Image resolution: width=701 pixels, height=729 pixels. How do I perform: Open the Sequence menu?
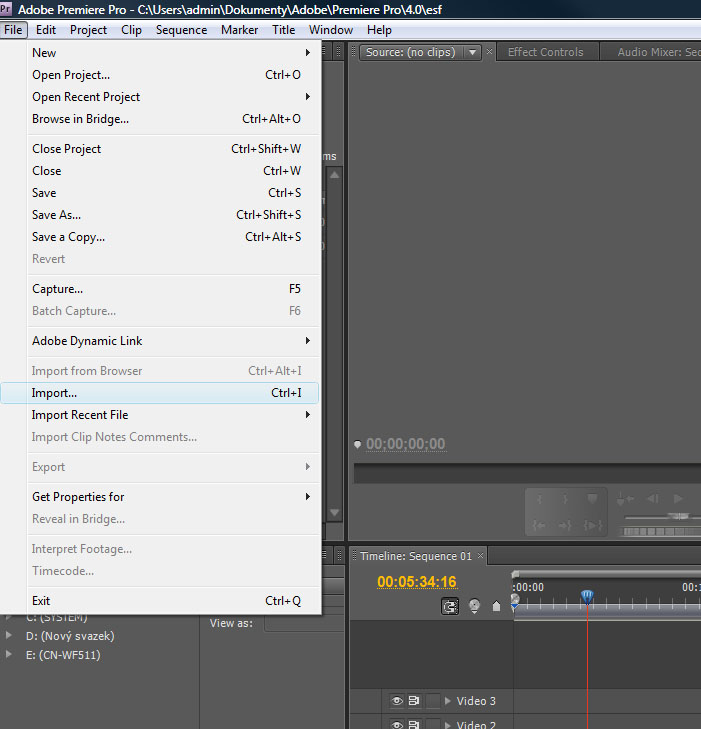[x=181, y=30]
